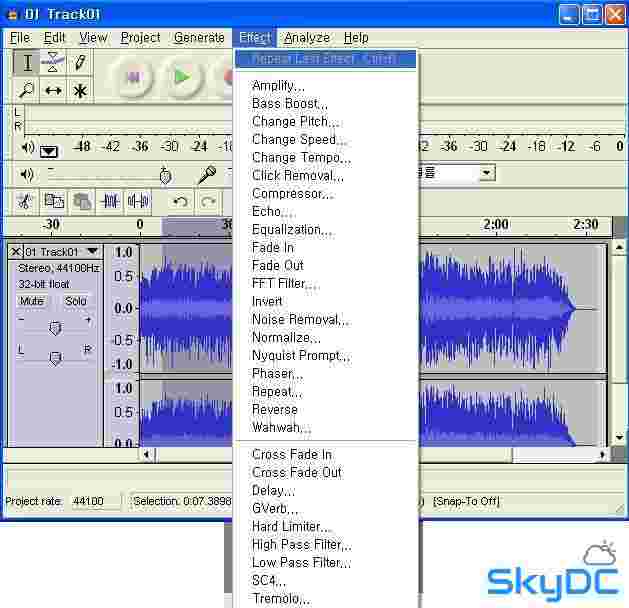629x608 pixels.
Task: Click the Redo arrow icon
Action: (208, 201)
